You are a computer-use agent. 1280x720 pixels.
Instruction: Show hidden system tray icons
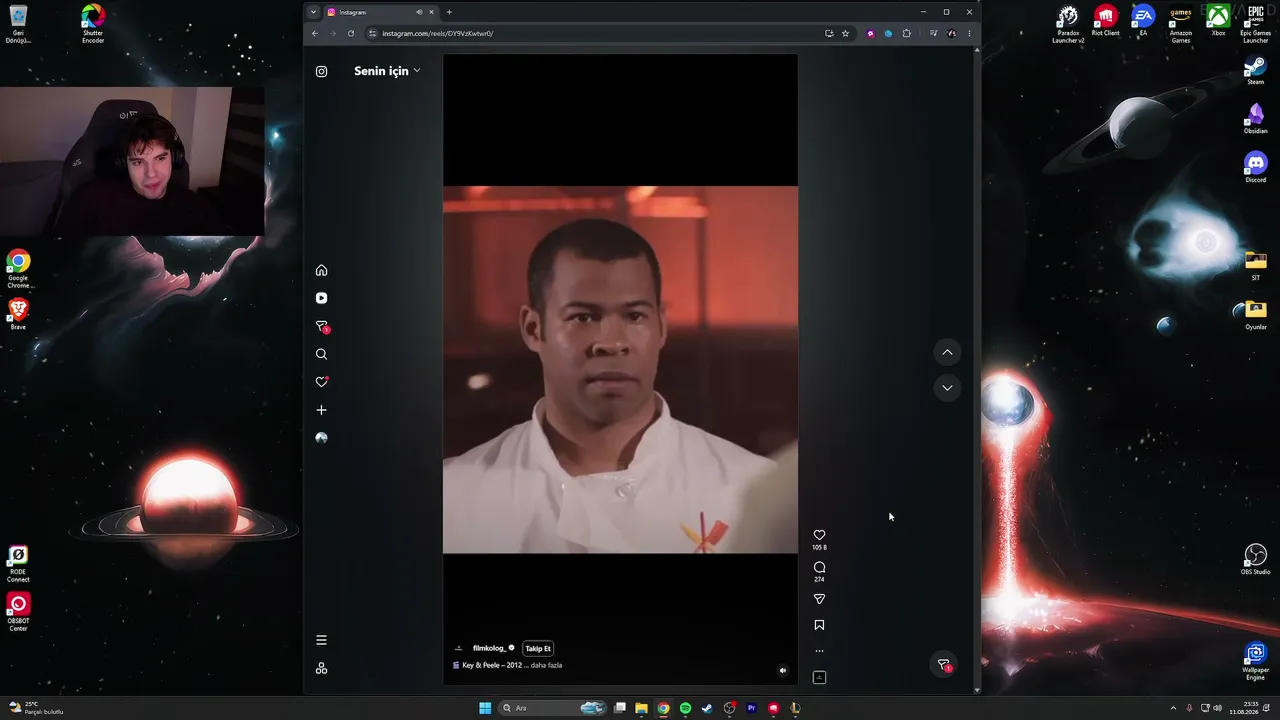coord(1173,708)
